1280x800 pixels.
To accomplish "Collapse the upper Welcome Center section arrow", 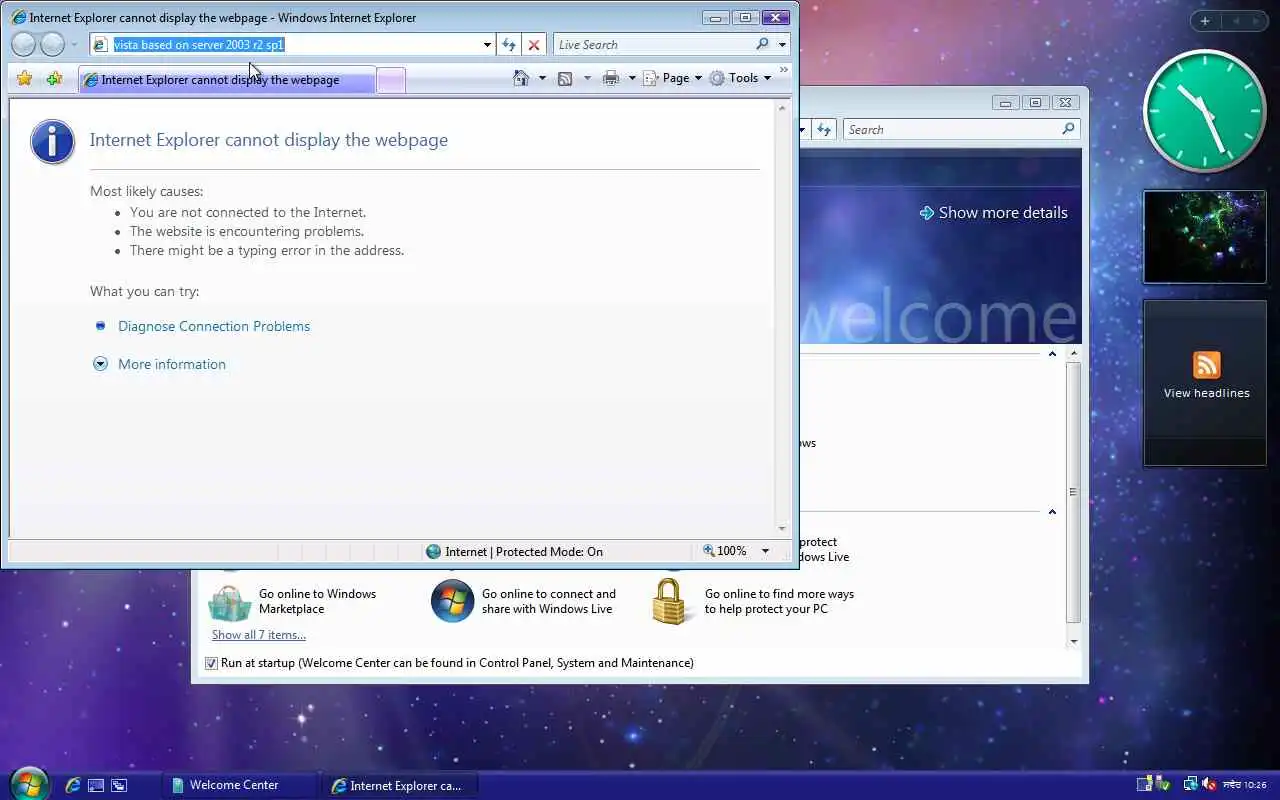I will point(1052,354).
